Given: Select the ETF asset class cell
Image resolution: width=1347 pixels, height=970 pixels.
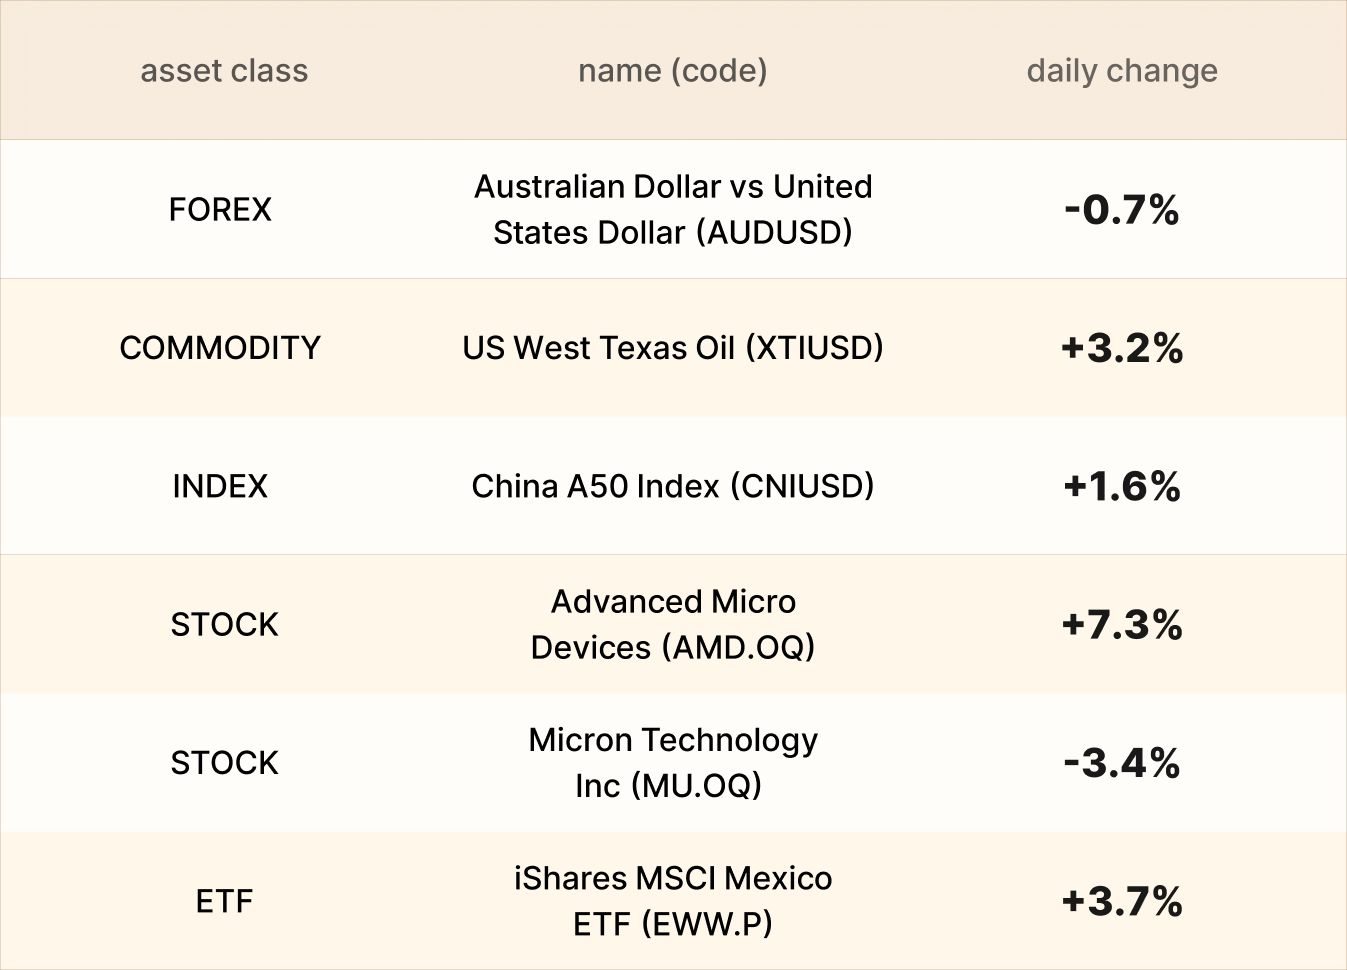Looking at the screenshot, I should point(224,901).
